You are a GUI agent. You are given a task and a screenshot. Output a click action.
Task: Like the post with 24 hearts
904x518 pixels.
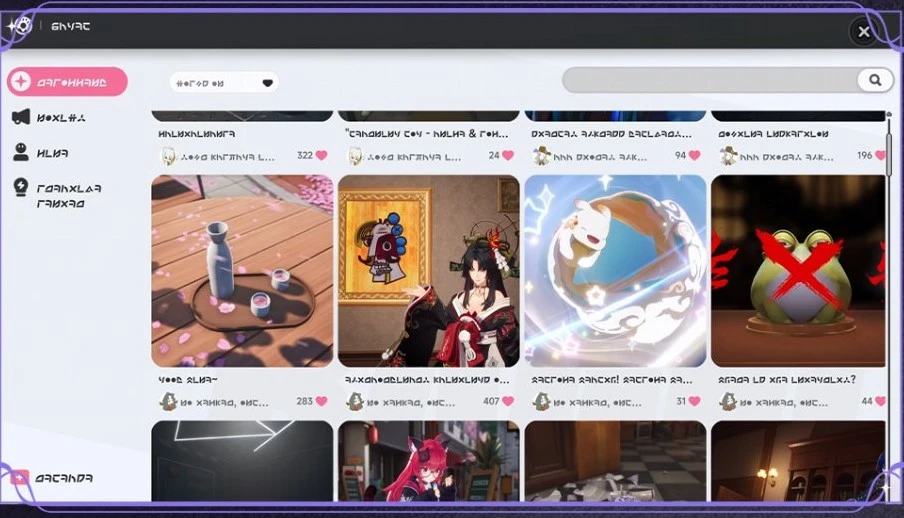click(508, 155)
